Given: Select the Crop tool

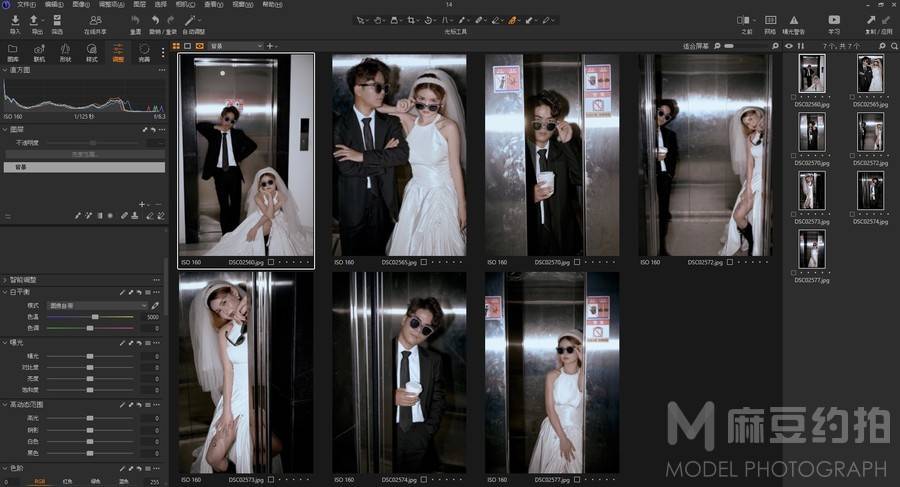Looking at the screenshot, I should (411, 20).
